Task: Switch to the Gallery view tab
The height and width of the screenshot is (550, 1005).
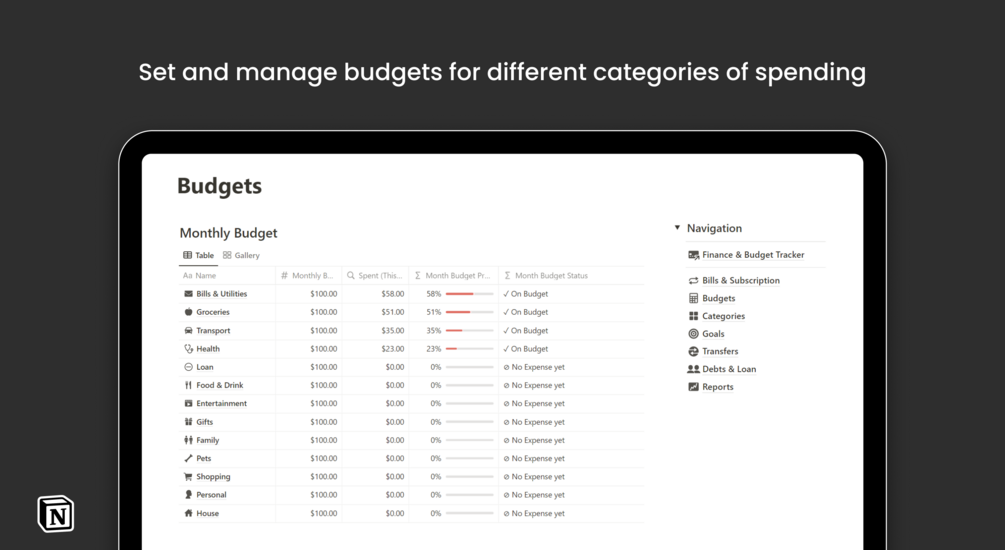Action: [241, 255]
